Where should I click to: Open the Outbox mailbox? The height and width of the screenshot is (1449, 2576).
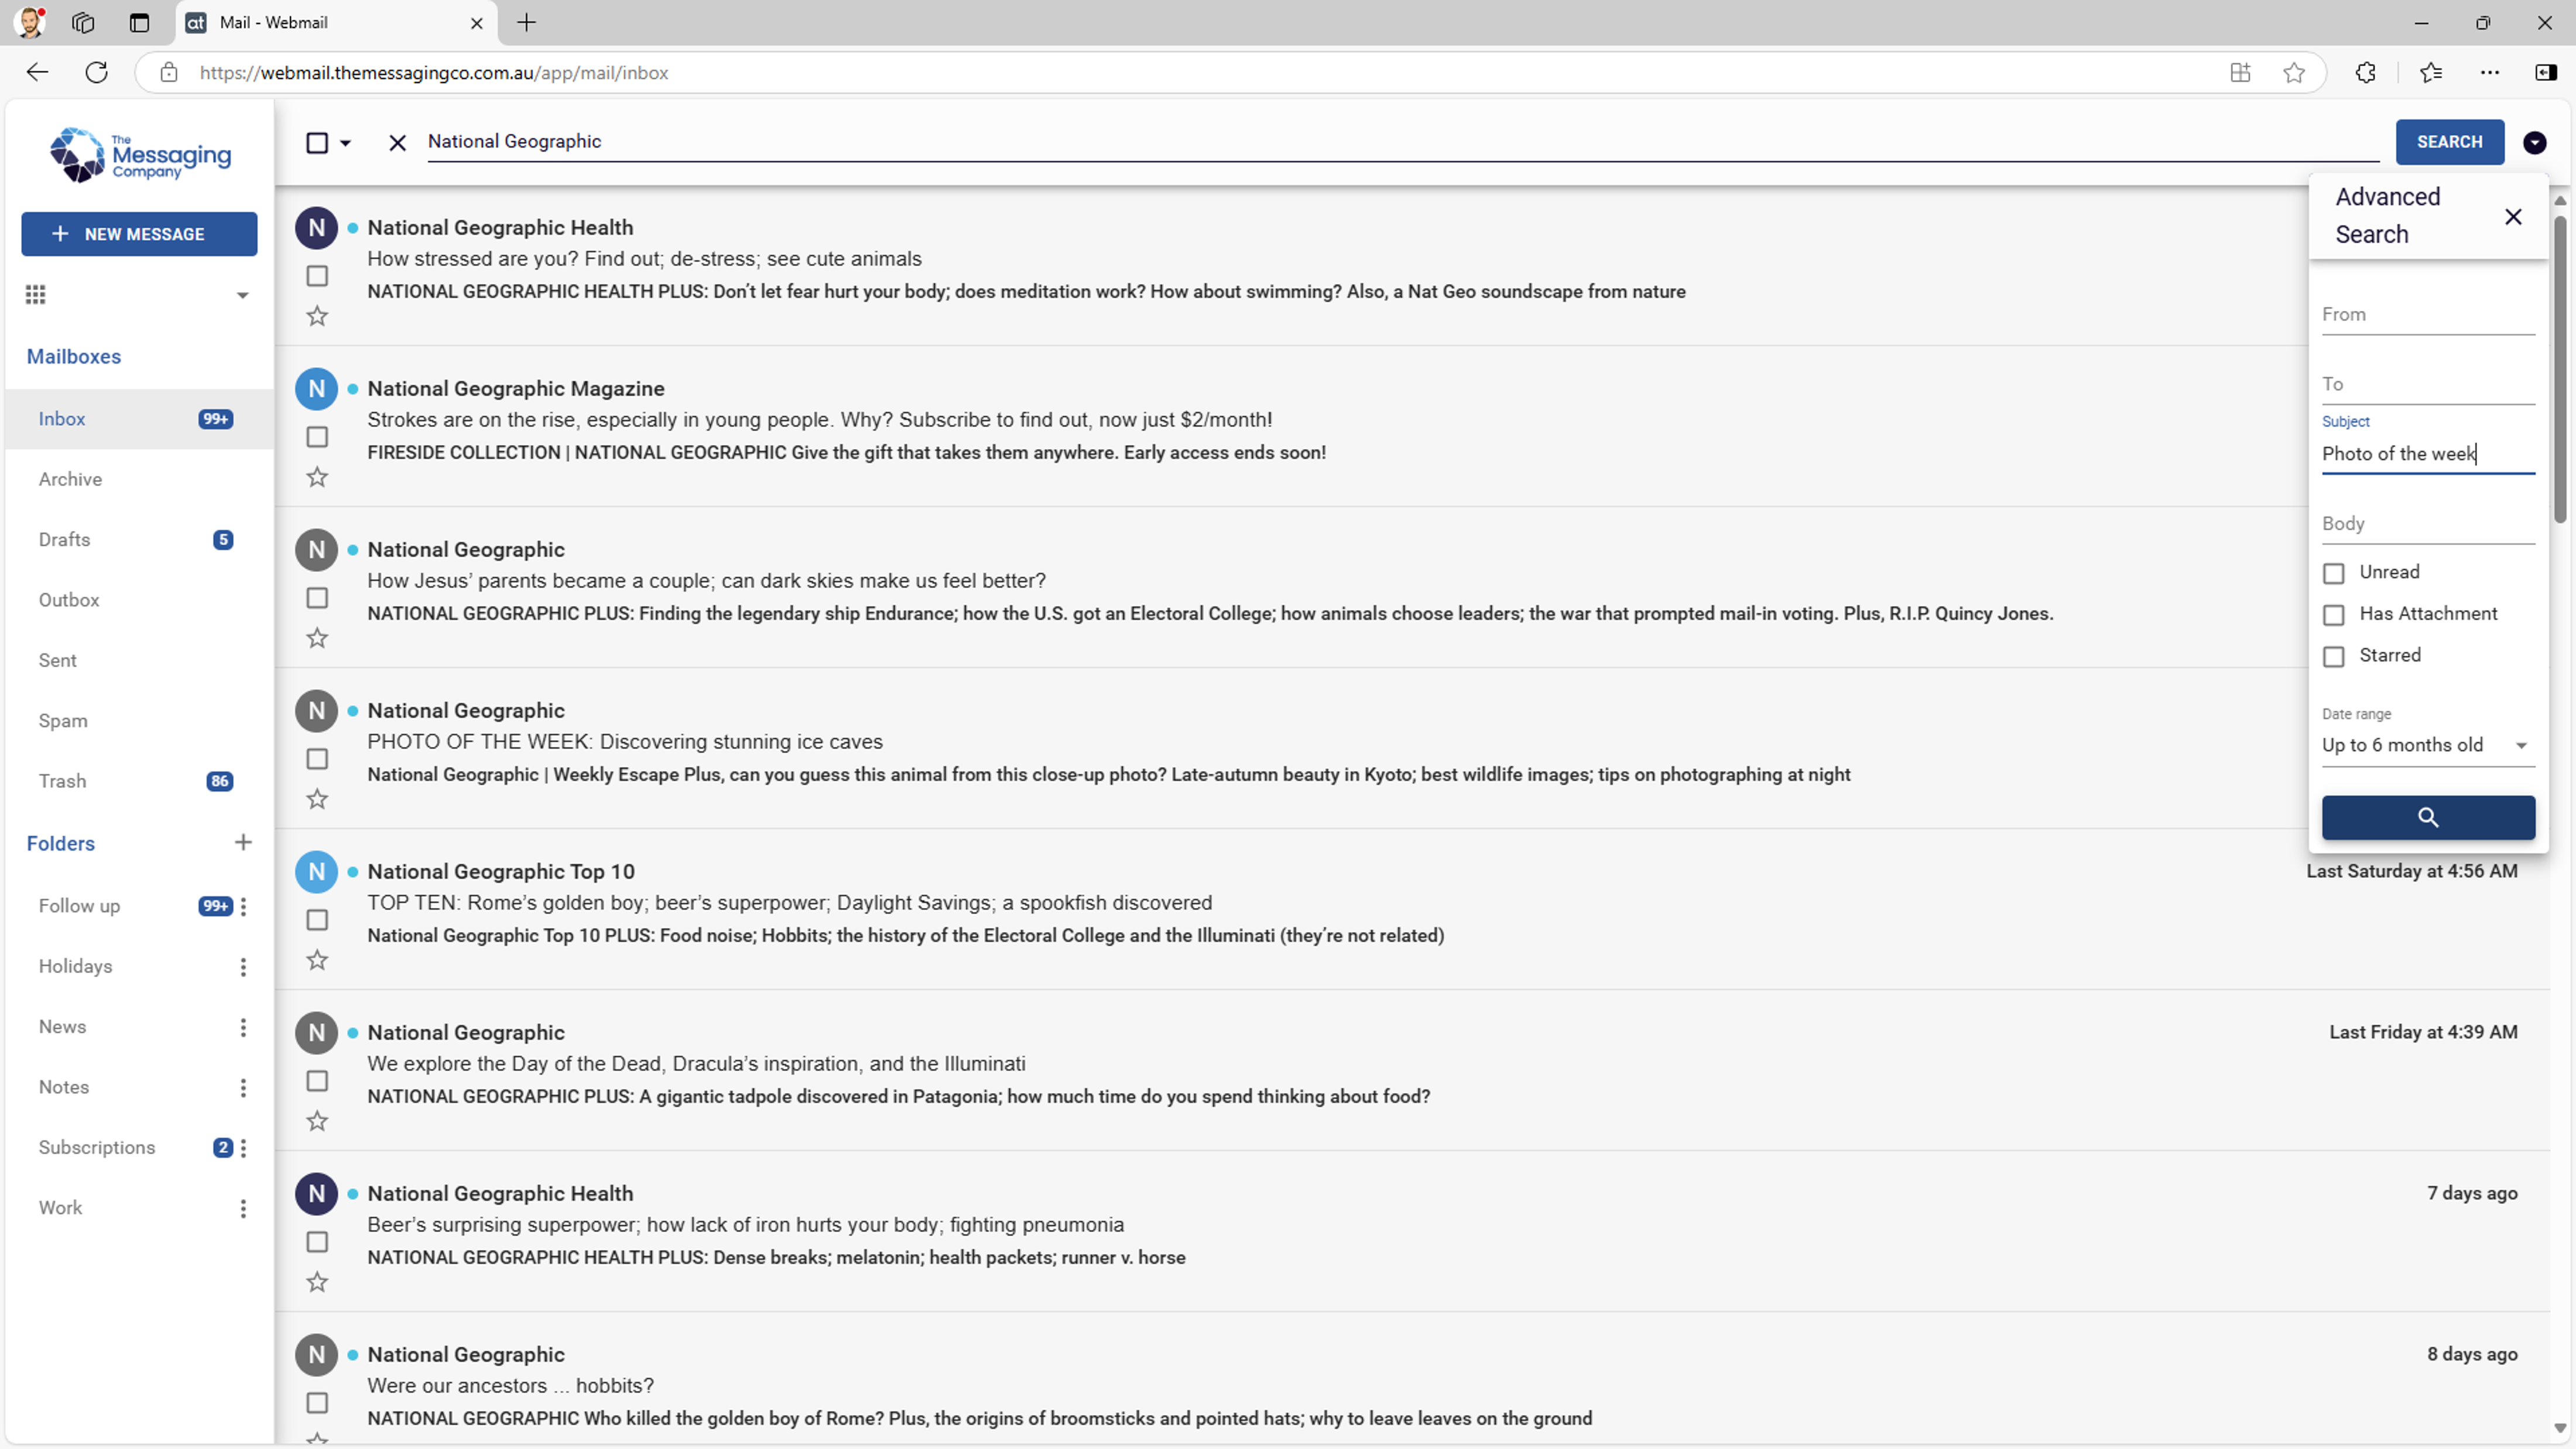pyautogui.click(x=139, y=600)
